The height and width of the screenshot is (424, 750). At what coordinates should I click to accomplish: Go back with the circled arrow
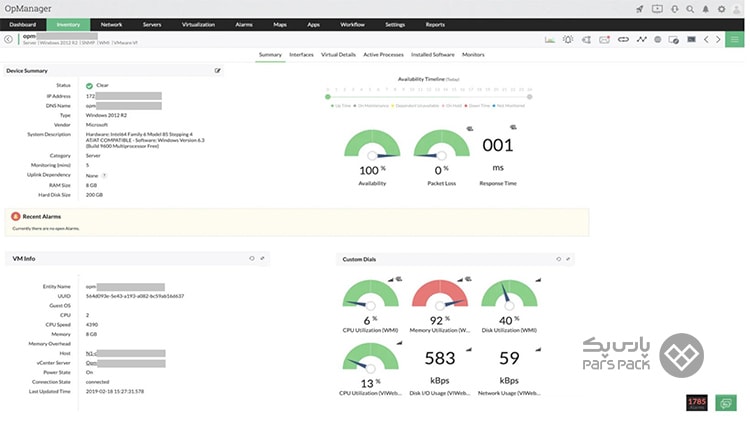click(8, 39)
